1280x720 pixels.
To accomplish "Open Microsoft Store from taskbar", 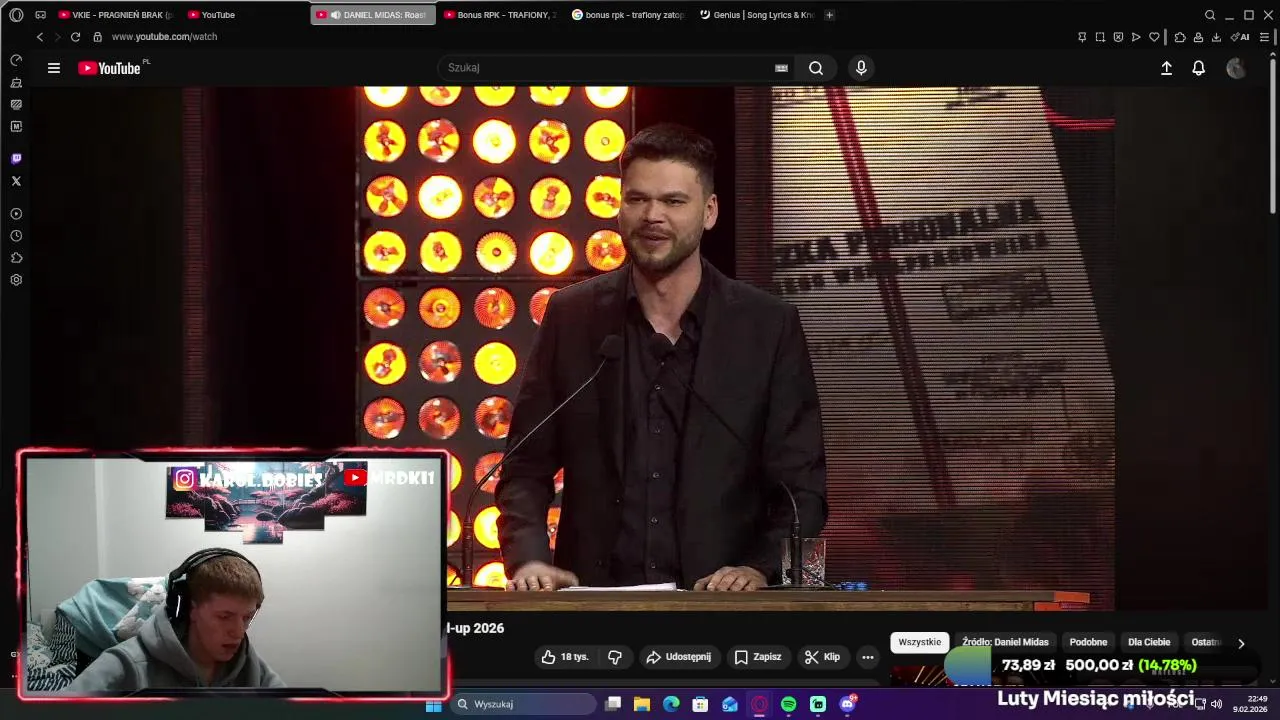I will click(x=701, y=705).
